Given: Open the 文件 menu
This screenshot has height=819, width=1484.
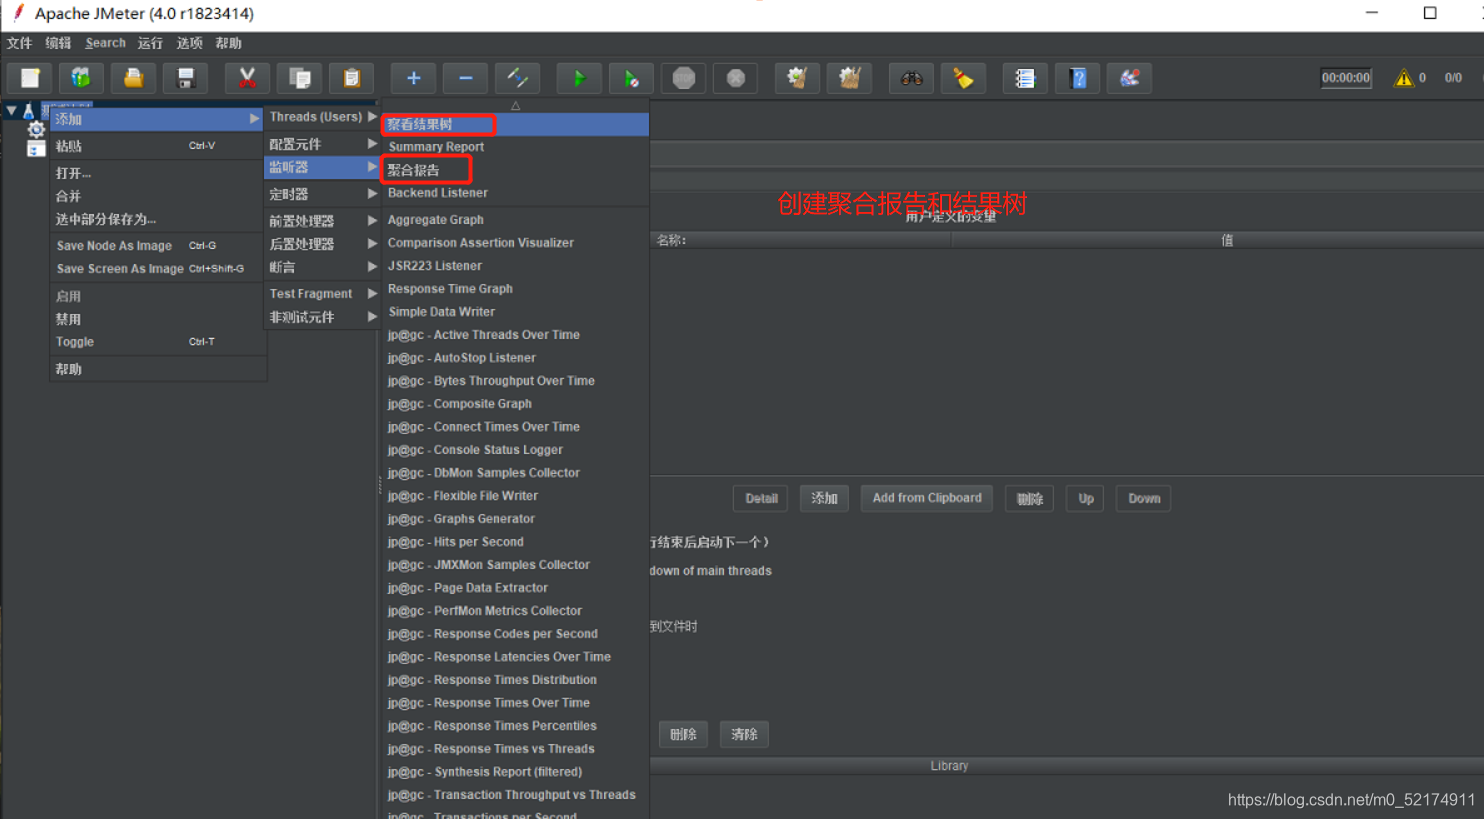Looking at the screenshot, I should pyautogui.click(x=19, y=43).
